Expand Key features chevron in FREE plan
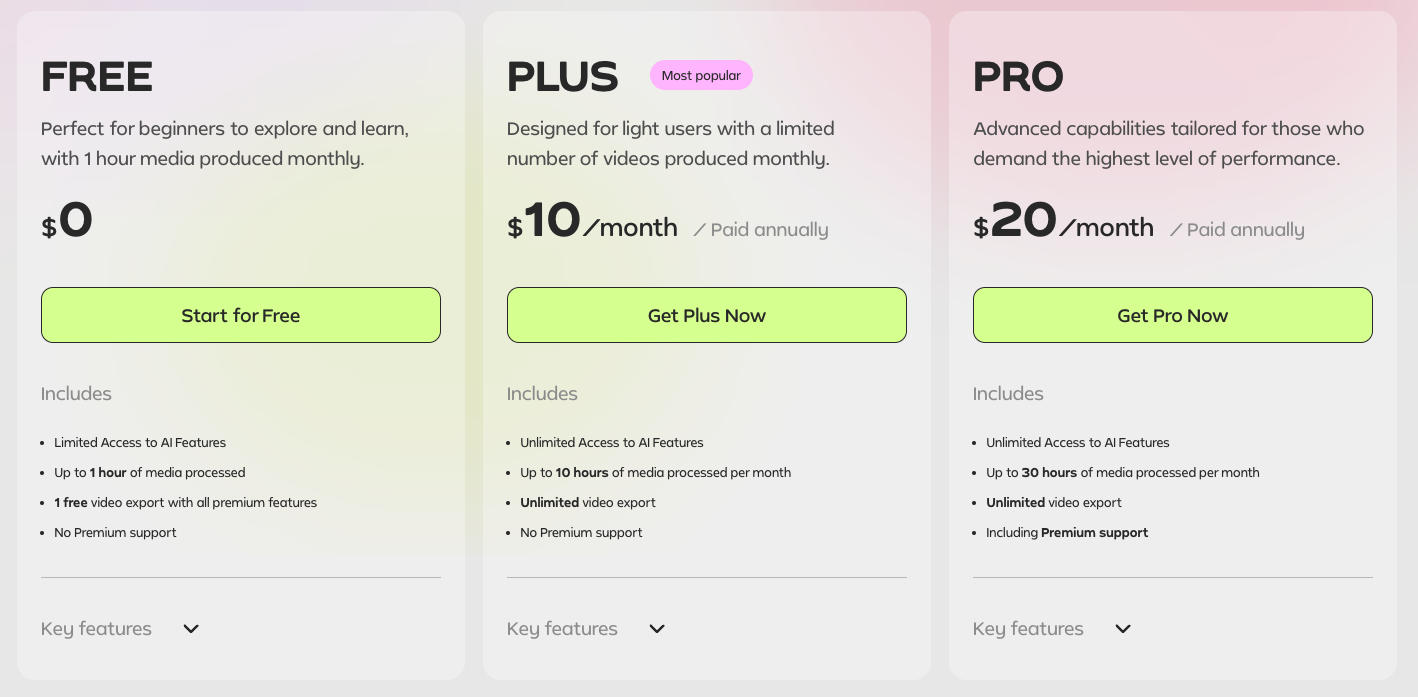 coord(191,629)
